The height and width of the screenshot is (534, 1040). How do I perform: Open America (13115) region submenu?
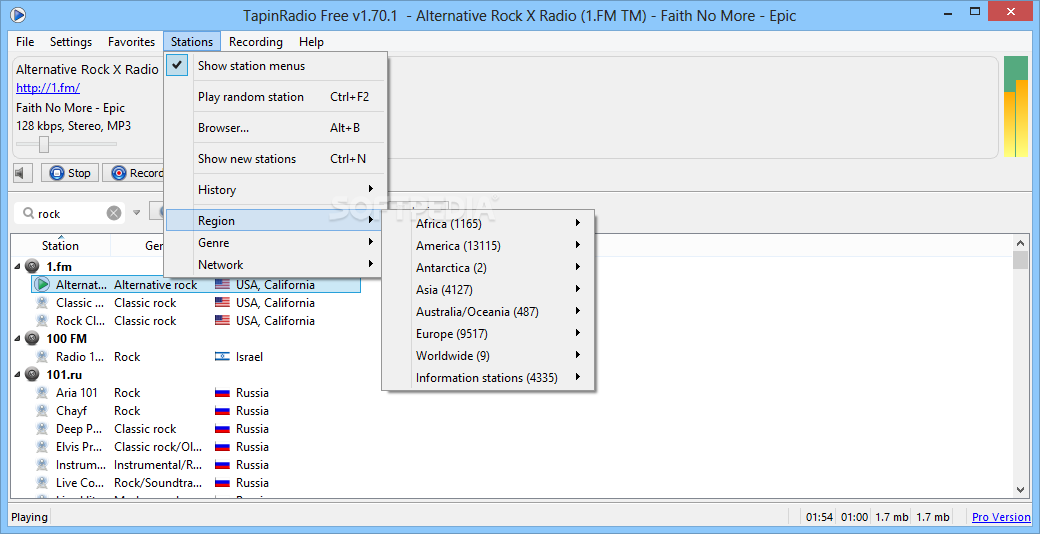[488, 245]
